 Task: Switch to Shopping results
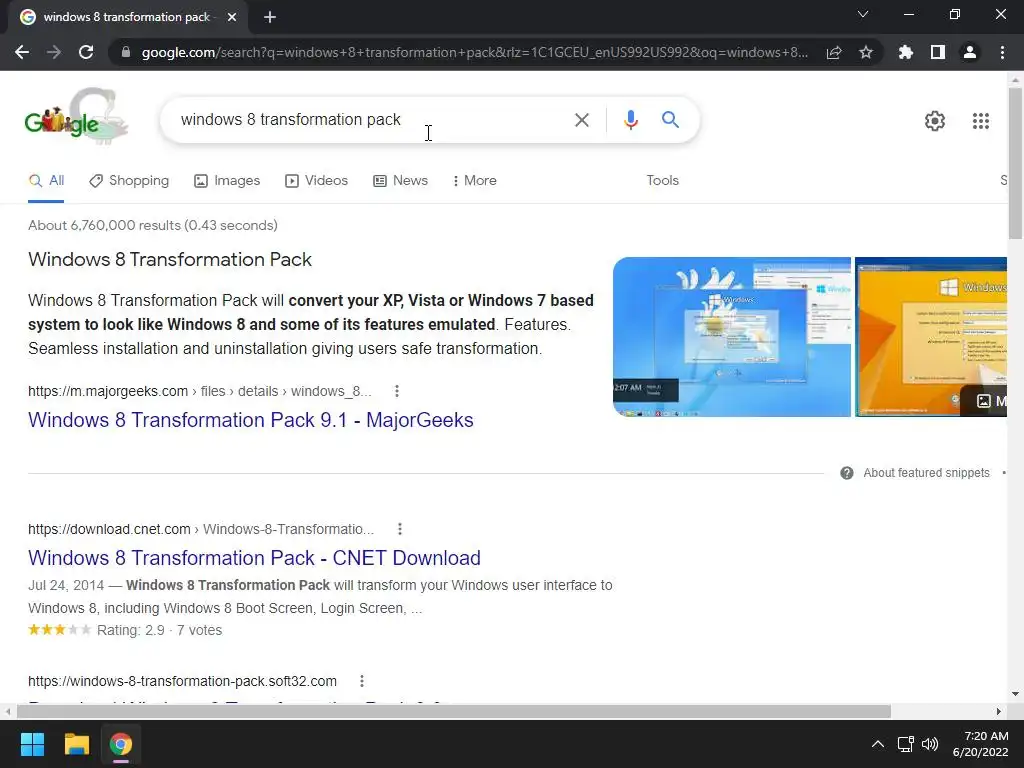[129, 181]
